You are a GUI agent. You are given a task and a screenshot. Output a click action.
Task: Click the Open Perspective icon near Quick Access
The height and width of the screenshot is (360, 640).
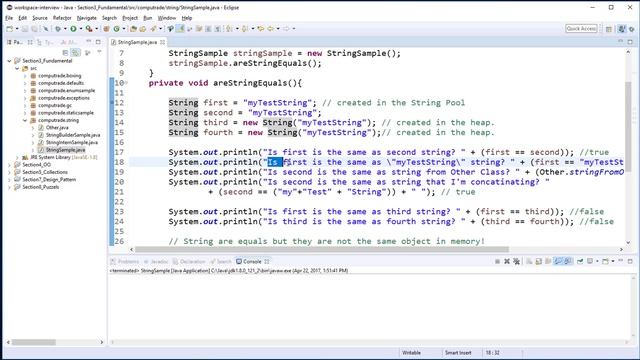tap(609, 29)
